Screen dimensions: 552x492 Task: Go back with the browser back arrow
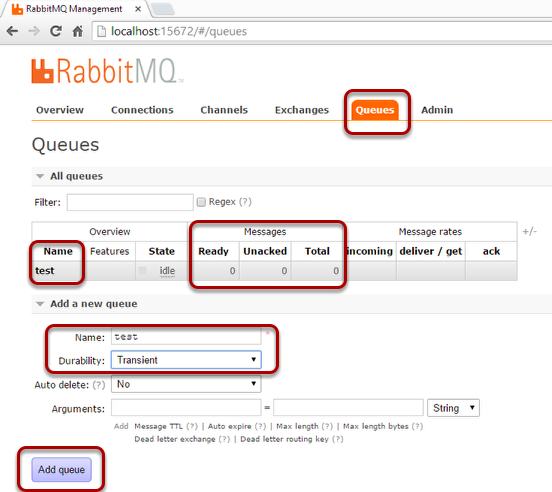click(x=12, y=31)
